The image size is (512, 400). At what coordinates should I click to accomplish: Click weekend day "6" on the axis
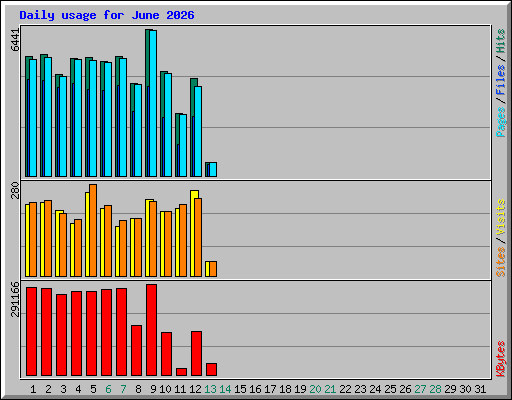(x=108, y=389)
